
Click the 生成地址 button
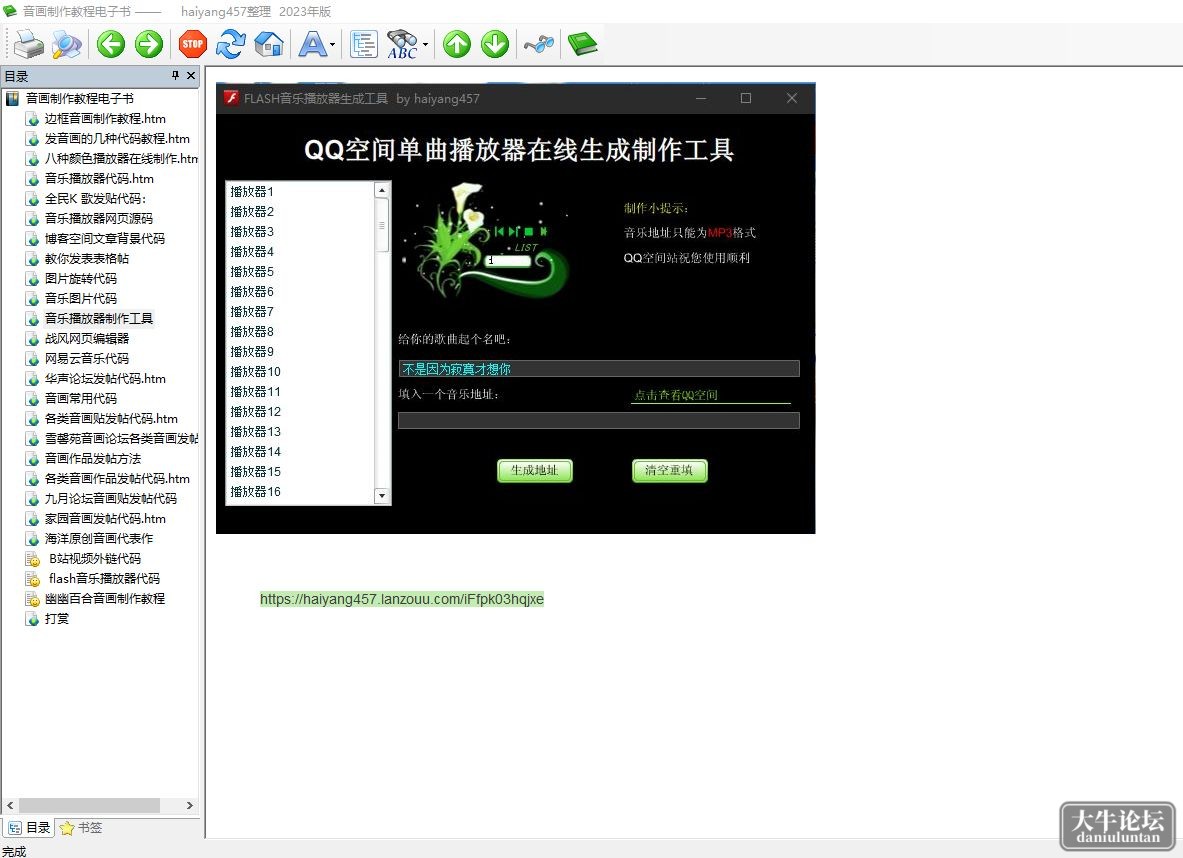click(x=535, y=470)
